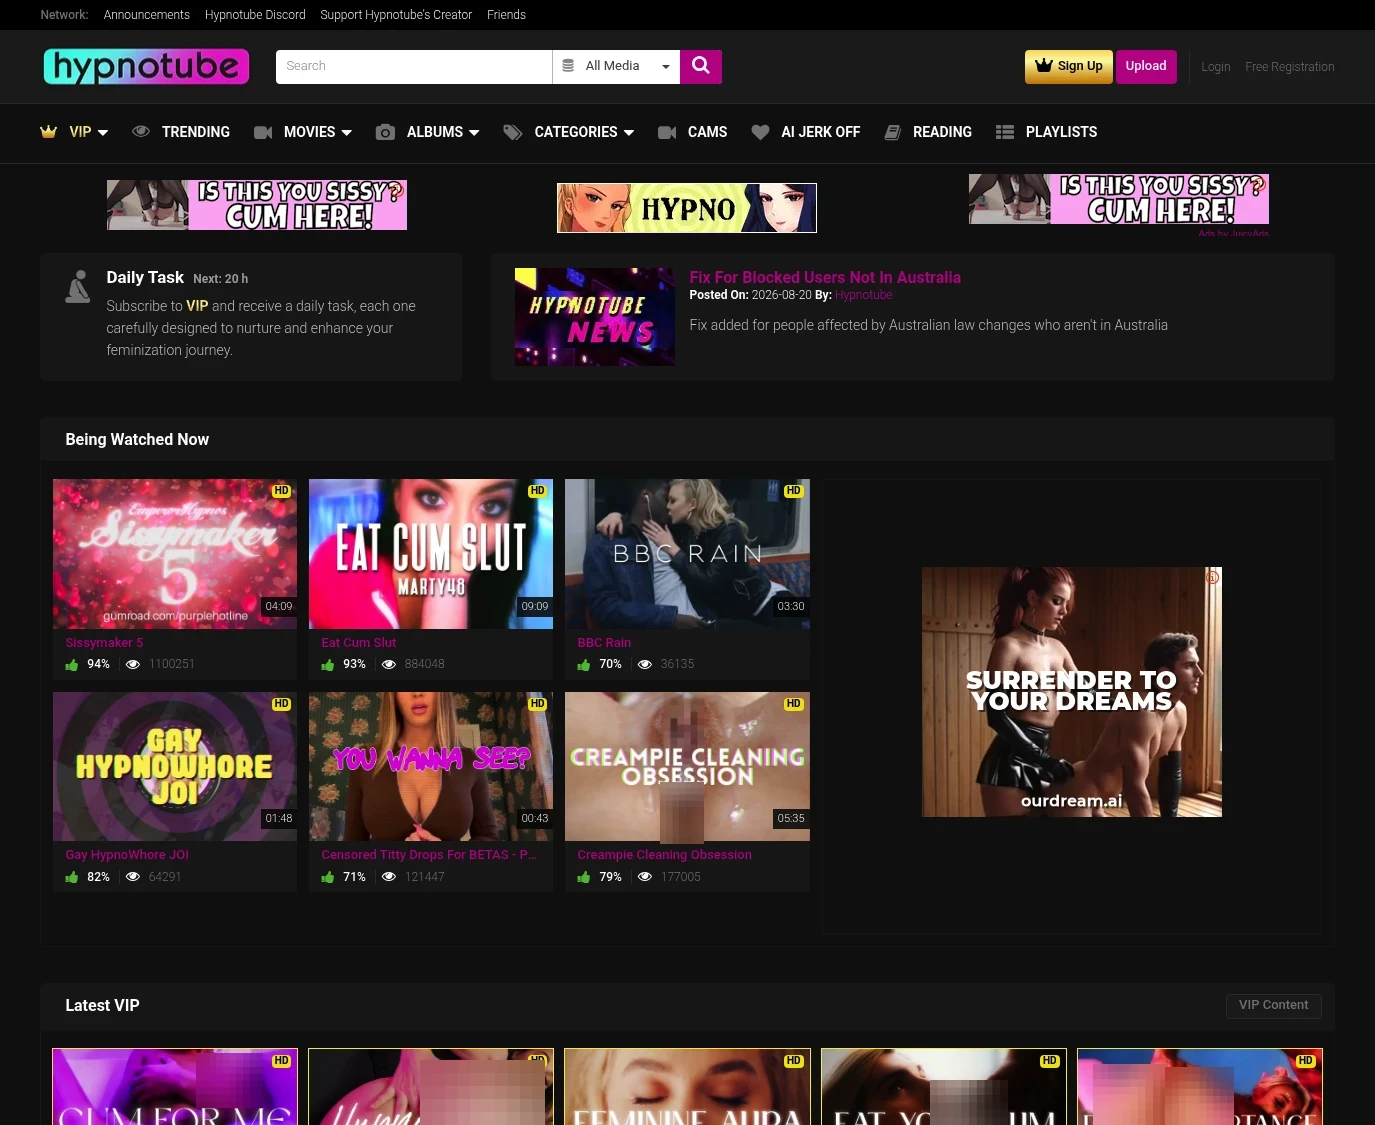Expand the Movies menu caret
The width and height of the screenshot is (1375, 1125).
(x=347, y=132)
